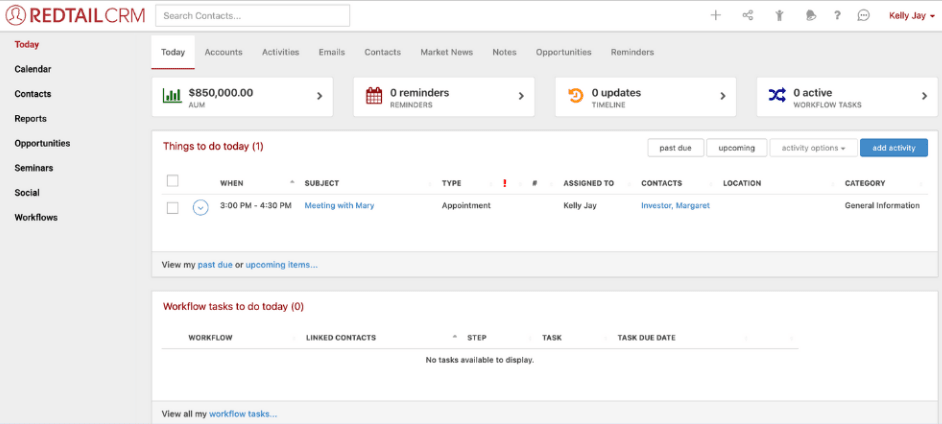The width and height of the screenshot is (942, 424).
Task: Click the orange timeline updates icon
Action: tap(576, 96)
